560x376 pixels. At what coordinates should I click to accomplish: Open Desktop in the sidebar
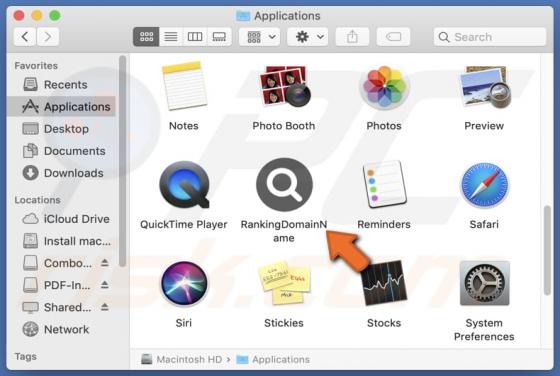(x=62, y=129)
